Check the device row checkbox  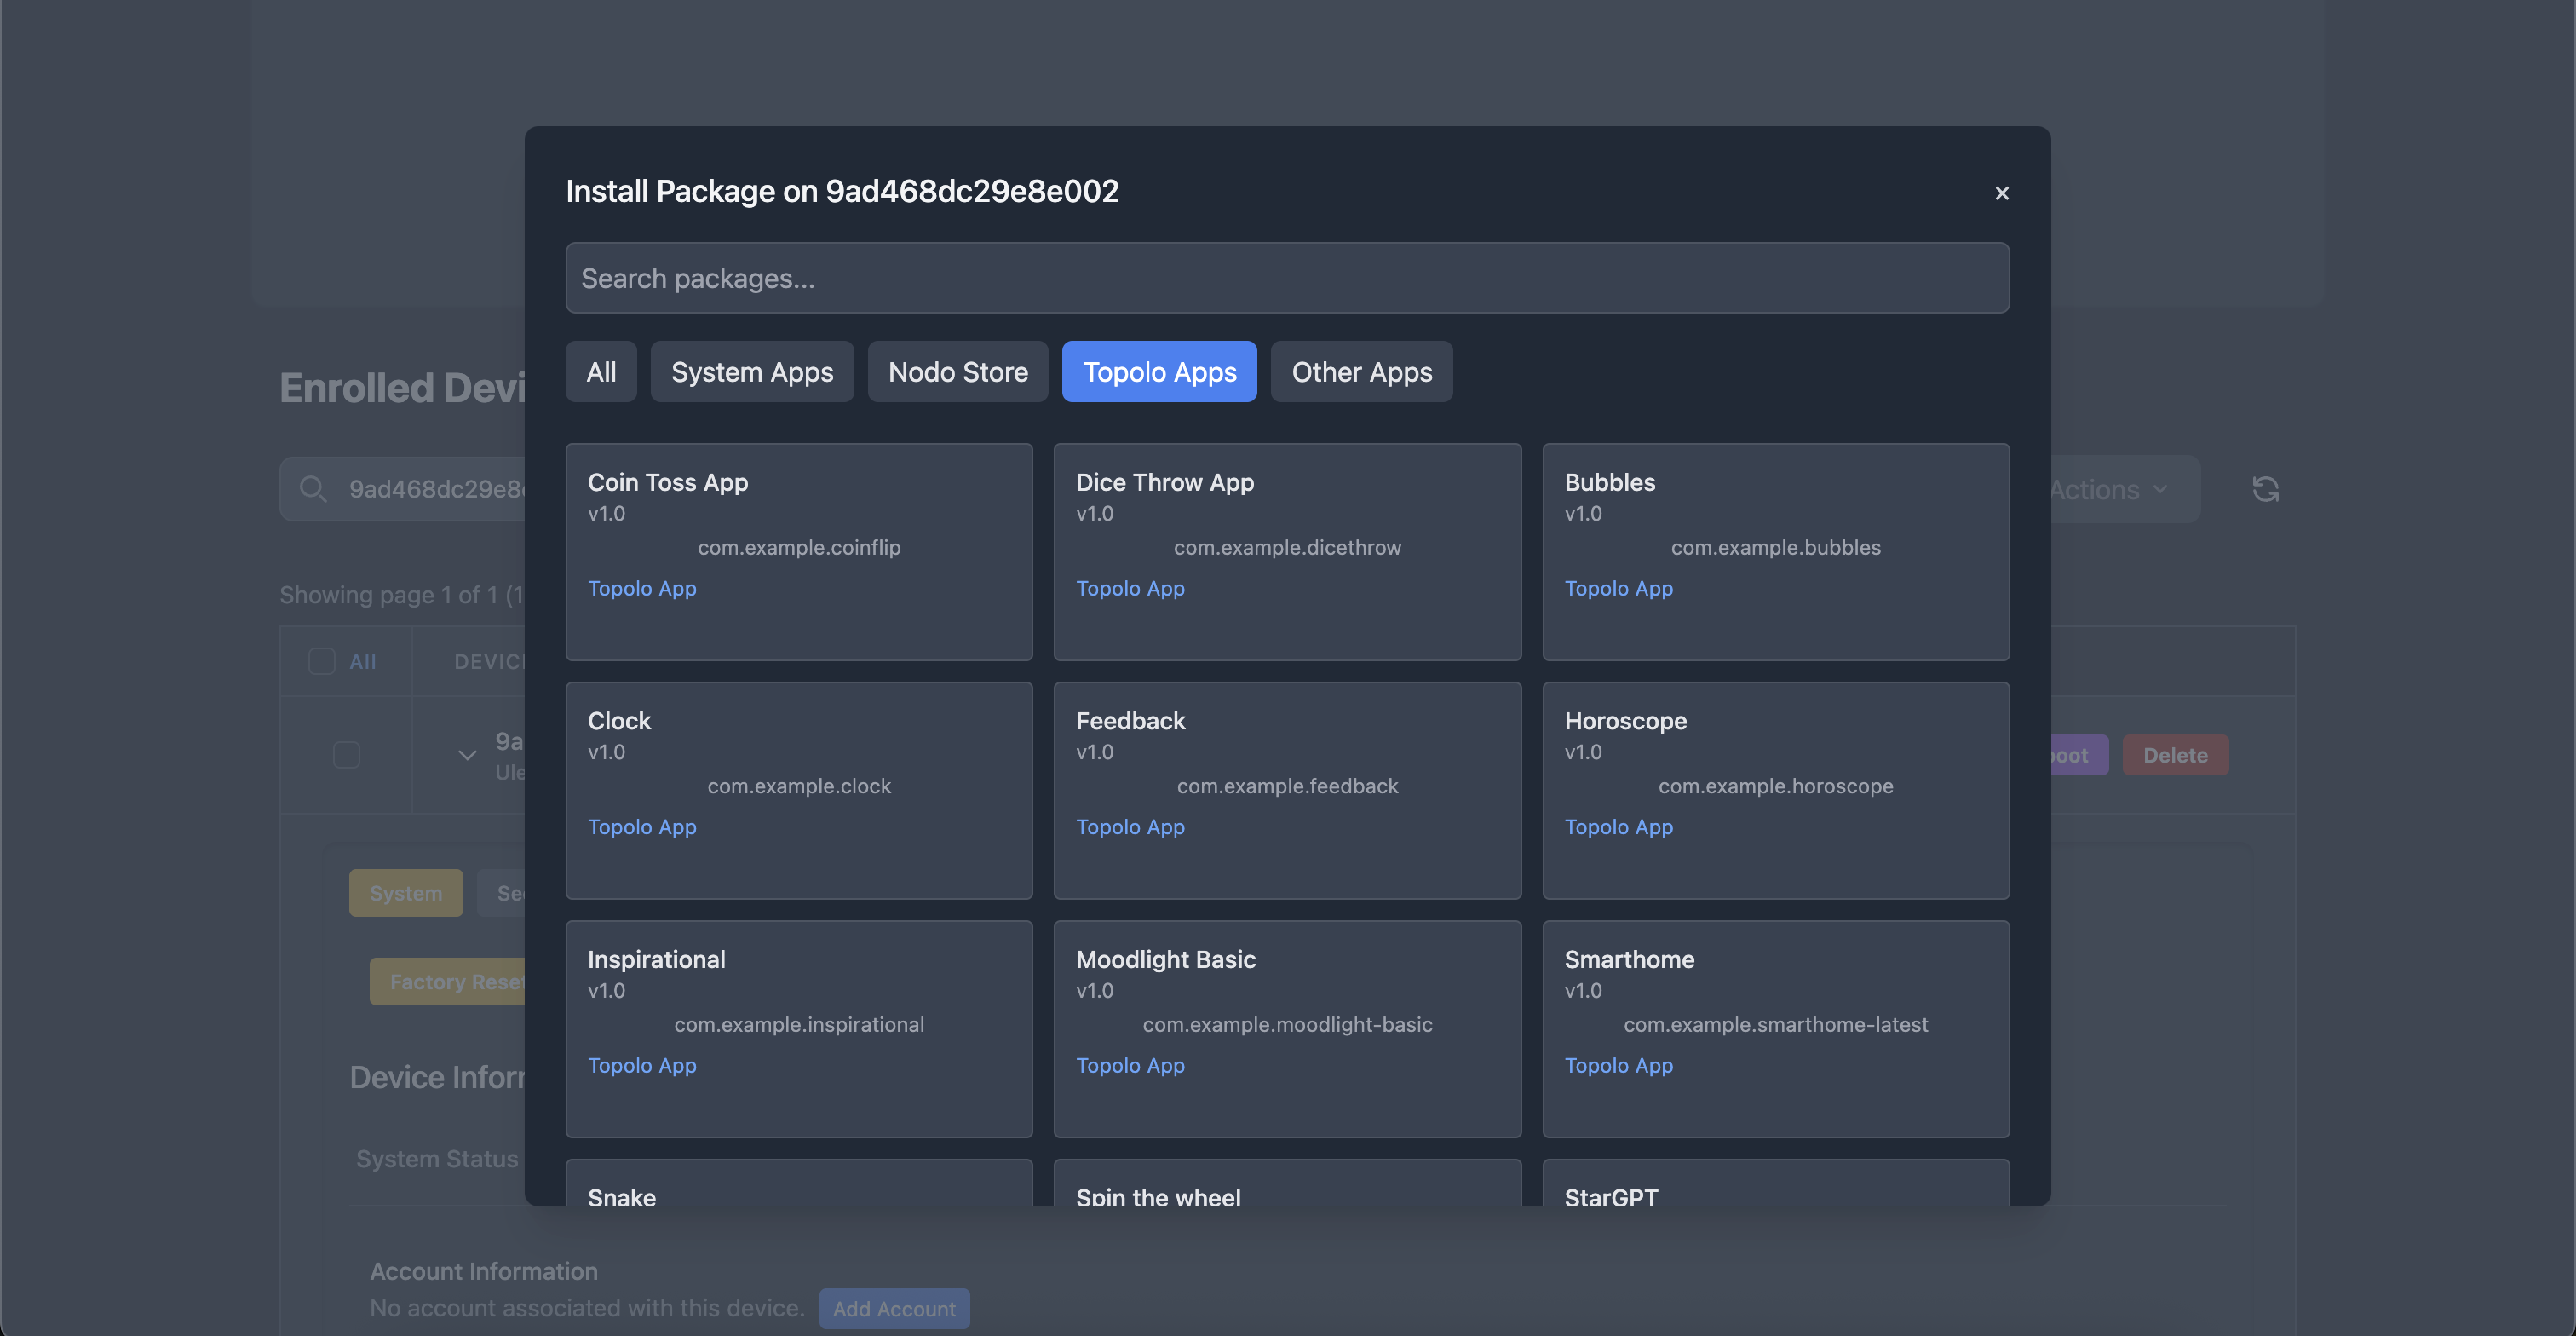[x=346, y=755]
